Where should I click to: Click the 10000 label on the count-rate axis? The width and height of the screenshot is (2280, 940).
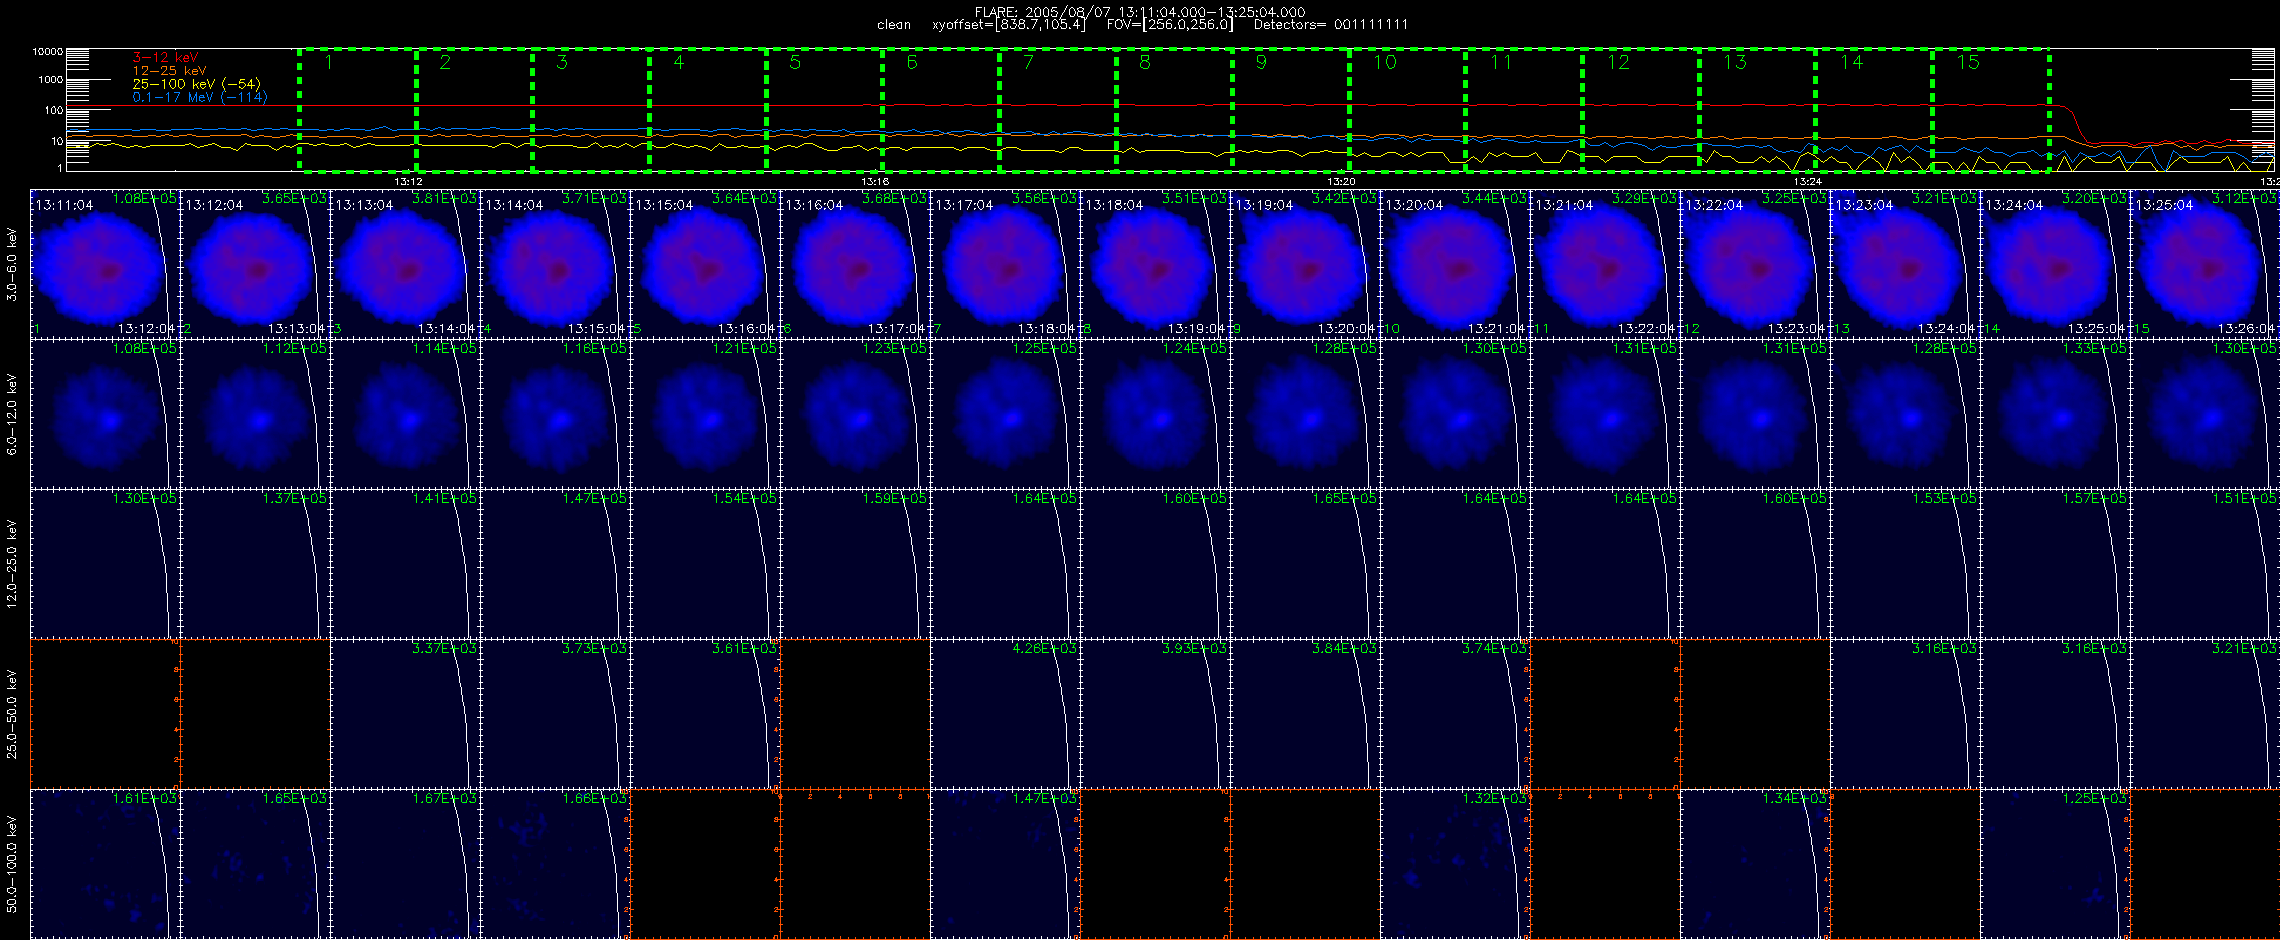point(48,52)
